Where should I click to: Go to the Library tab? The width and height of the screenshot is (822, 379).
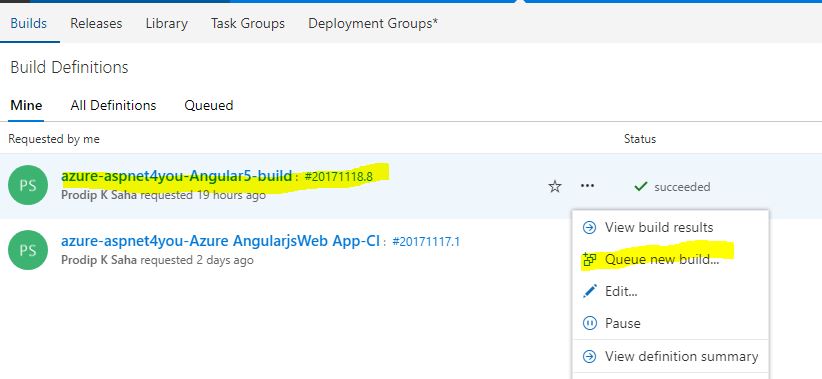point(167,24)
